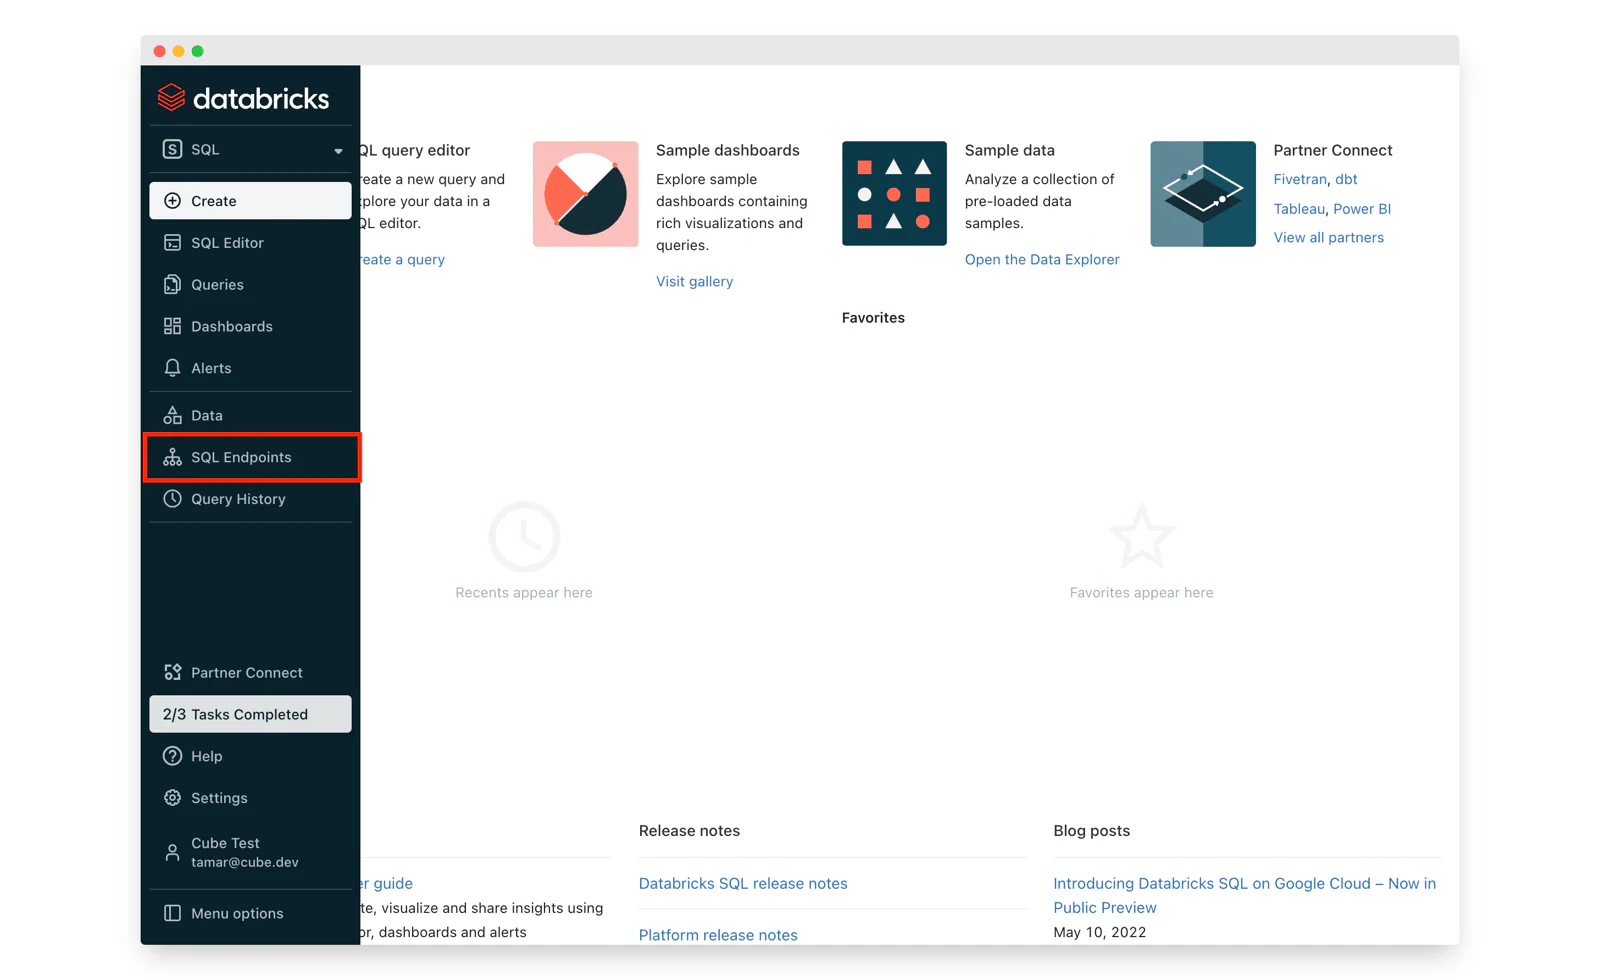Screen dimensions: 1600x980
Task: Click the Menu options label
Action: (x=237, y=914)
